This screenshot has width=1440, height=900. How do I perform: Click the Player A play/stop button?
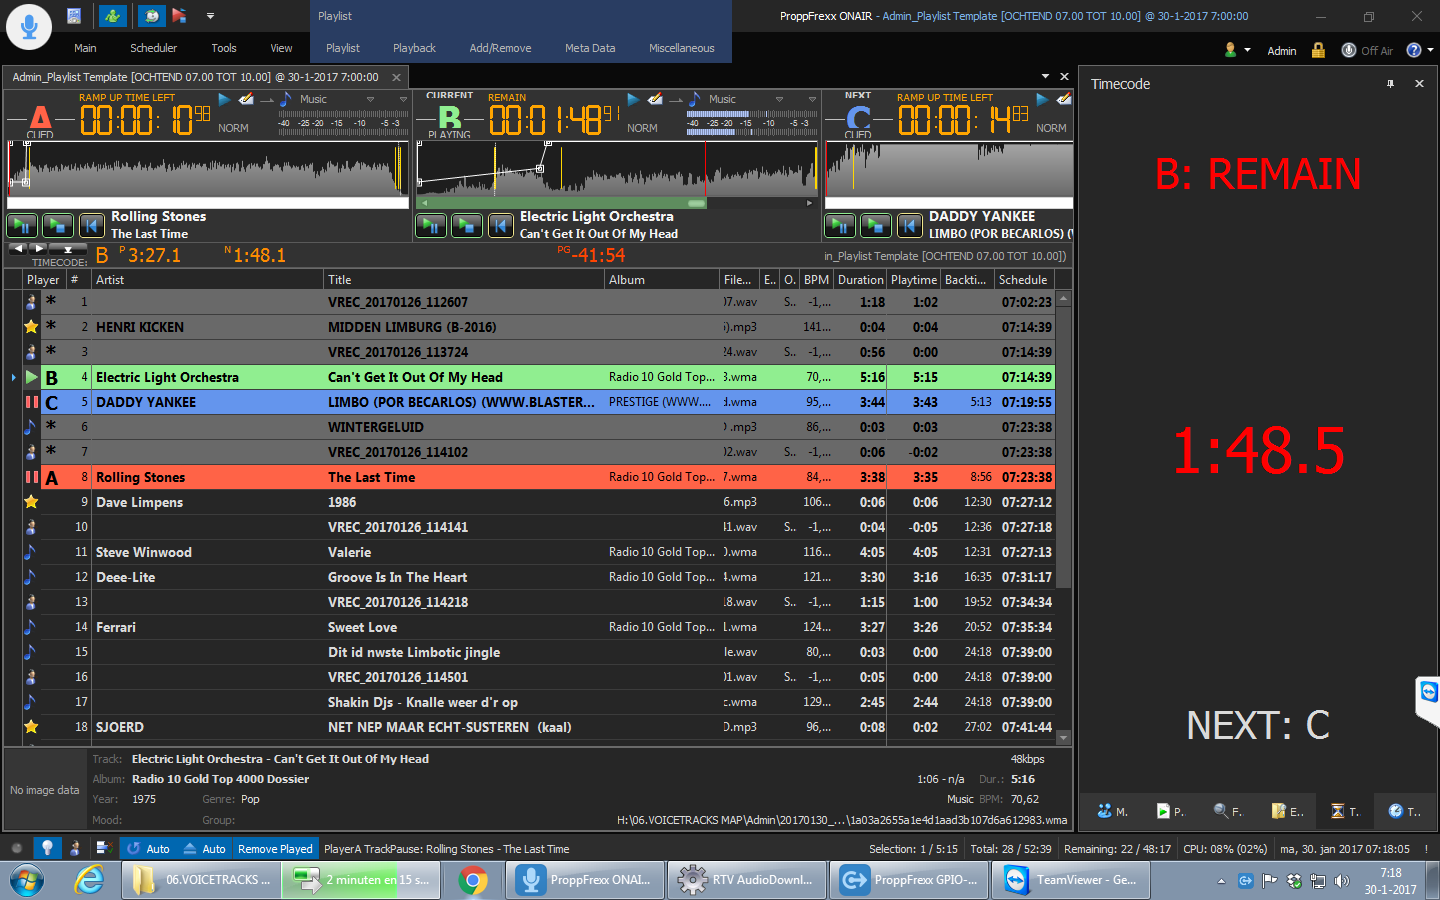tap(58, 226)
